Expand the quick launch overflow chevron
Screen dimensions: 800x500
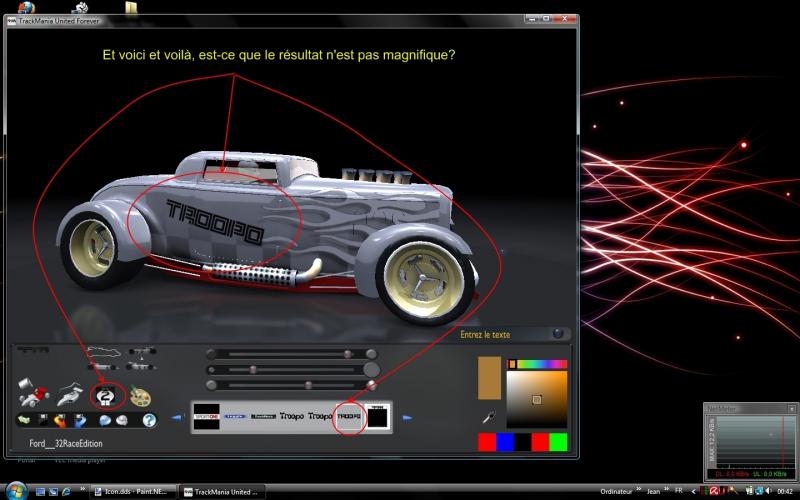(82, 490)
